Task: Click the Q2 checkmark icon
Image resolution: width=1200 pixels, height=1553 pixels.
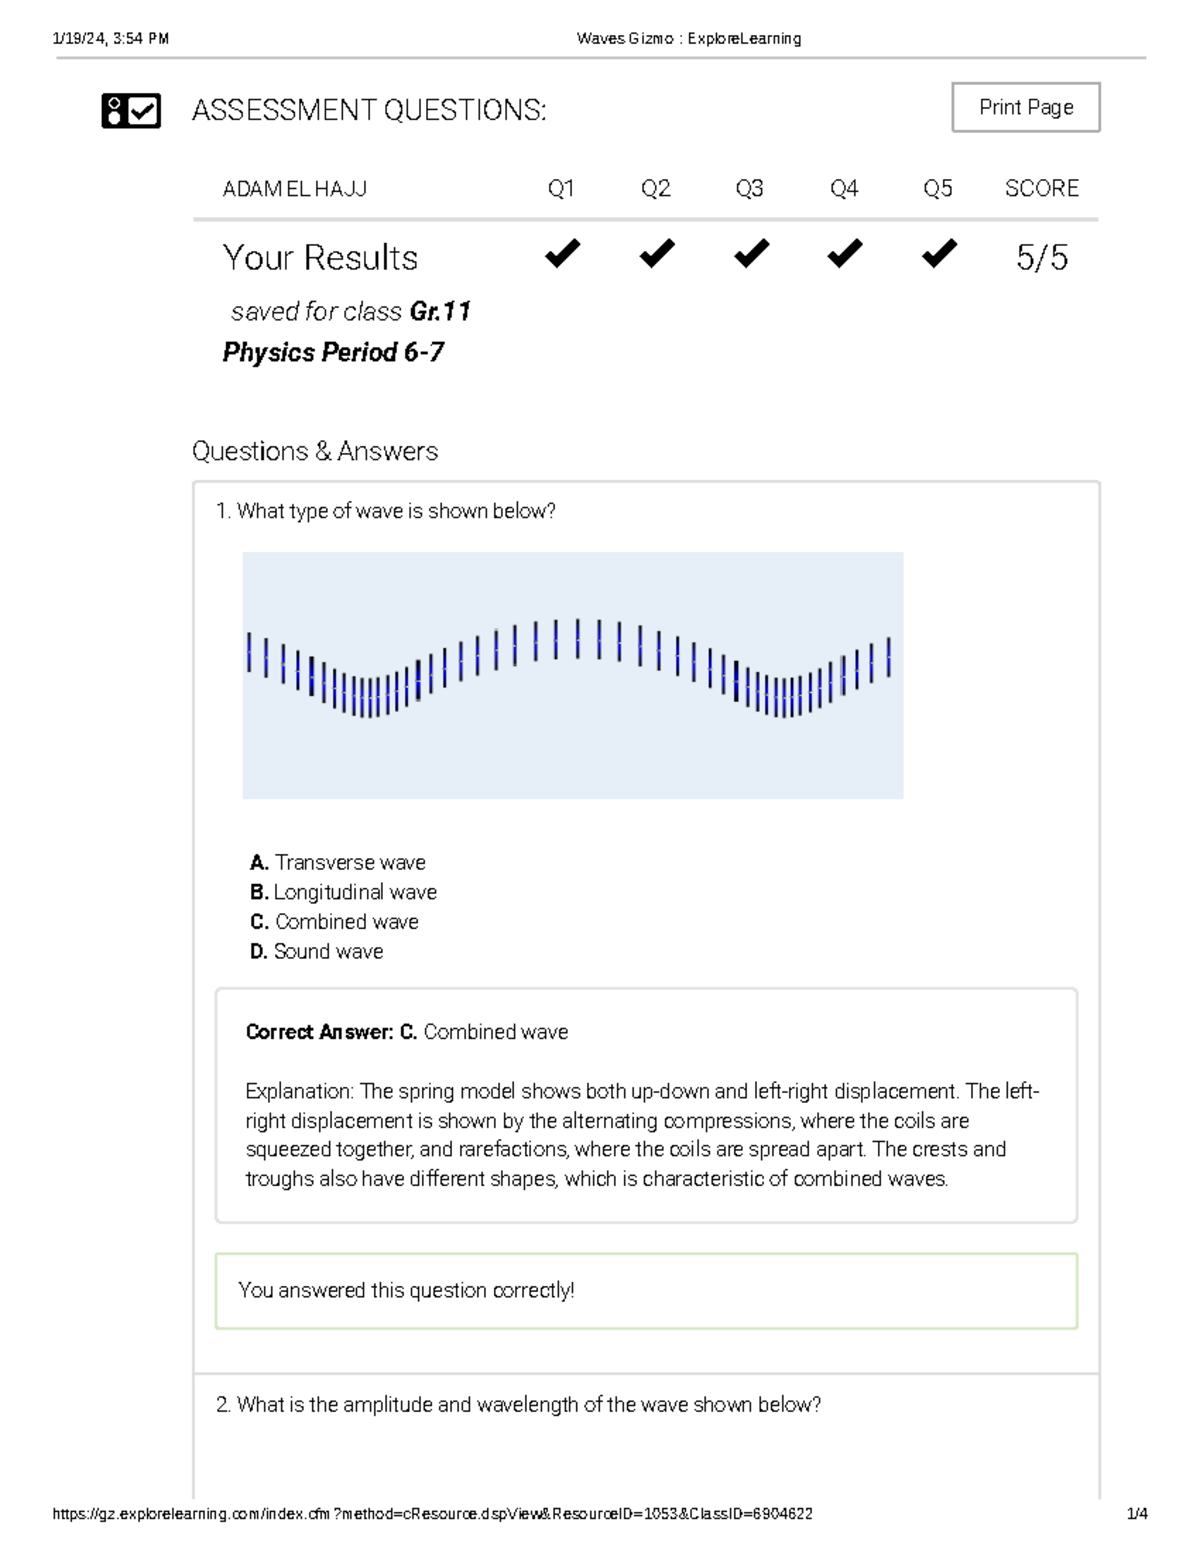Action: 655,253
